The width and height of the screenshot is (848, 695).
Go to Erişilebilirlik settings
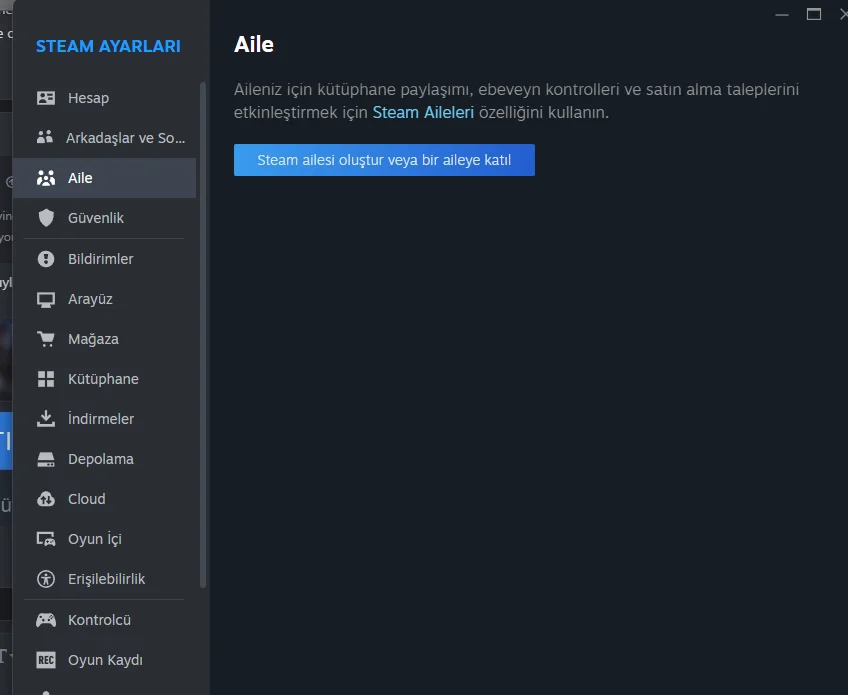tap(104, 579)
